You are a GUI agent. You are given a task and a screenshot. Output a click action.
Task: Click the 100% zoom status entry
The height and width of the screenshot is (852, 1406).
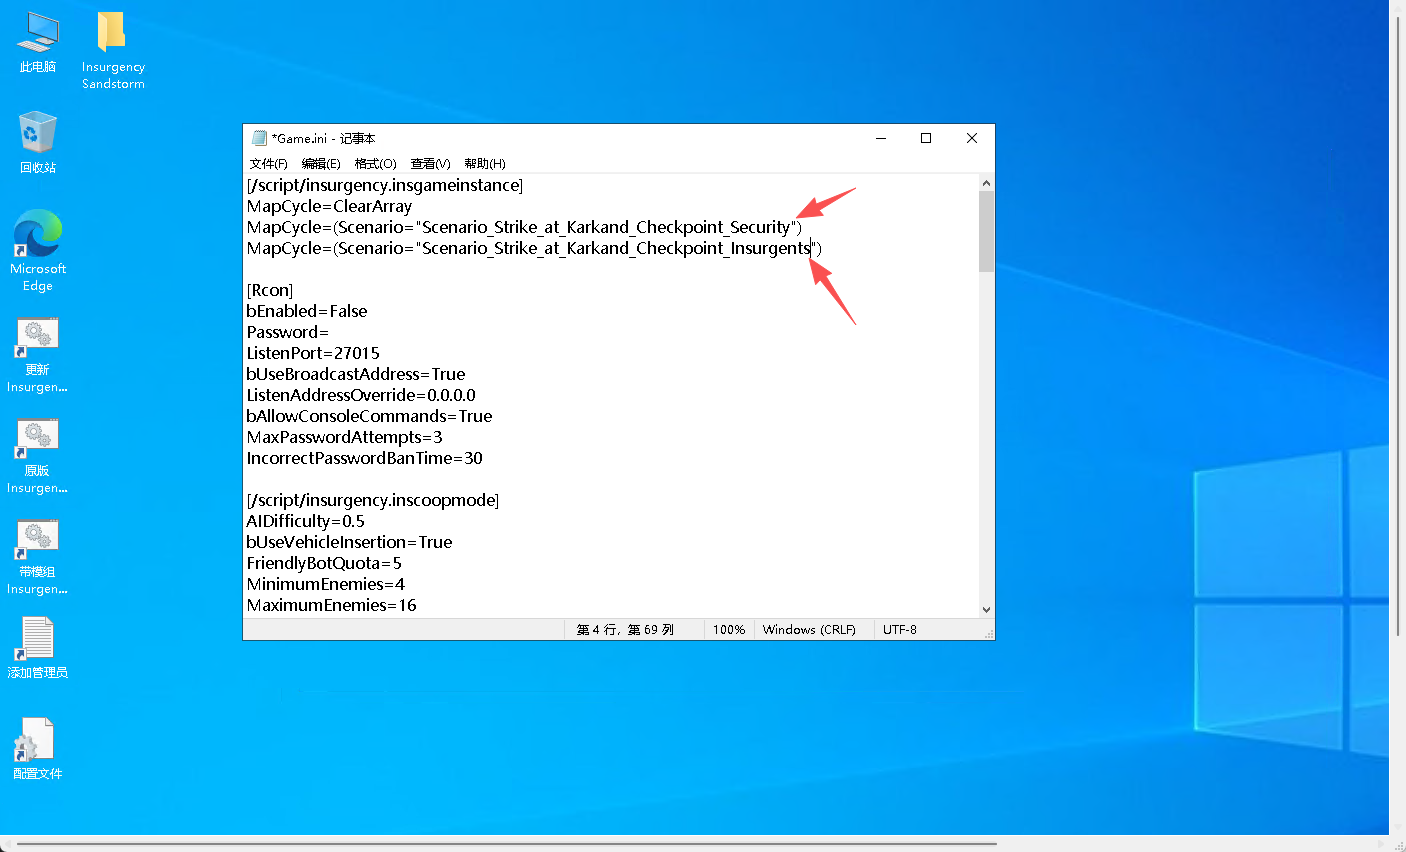point(729,630)
